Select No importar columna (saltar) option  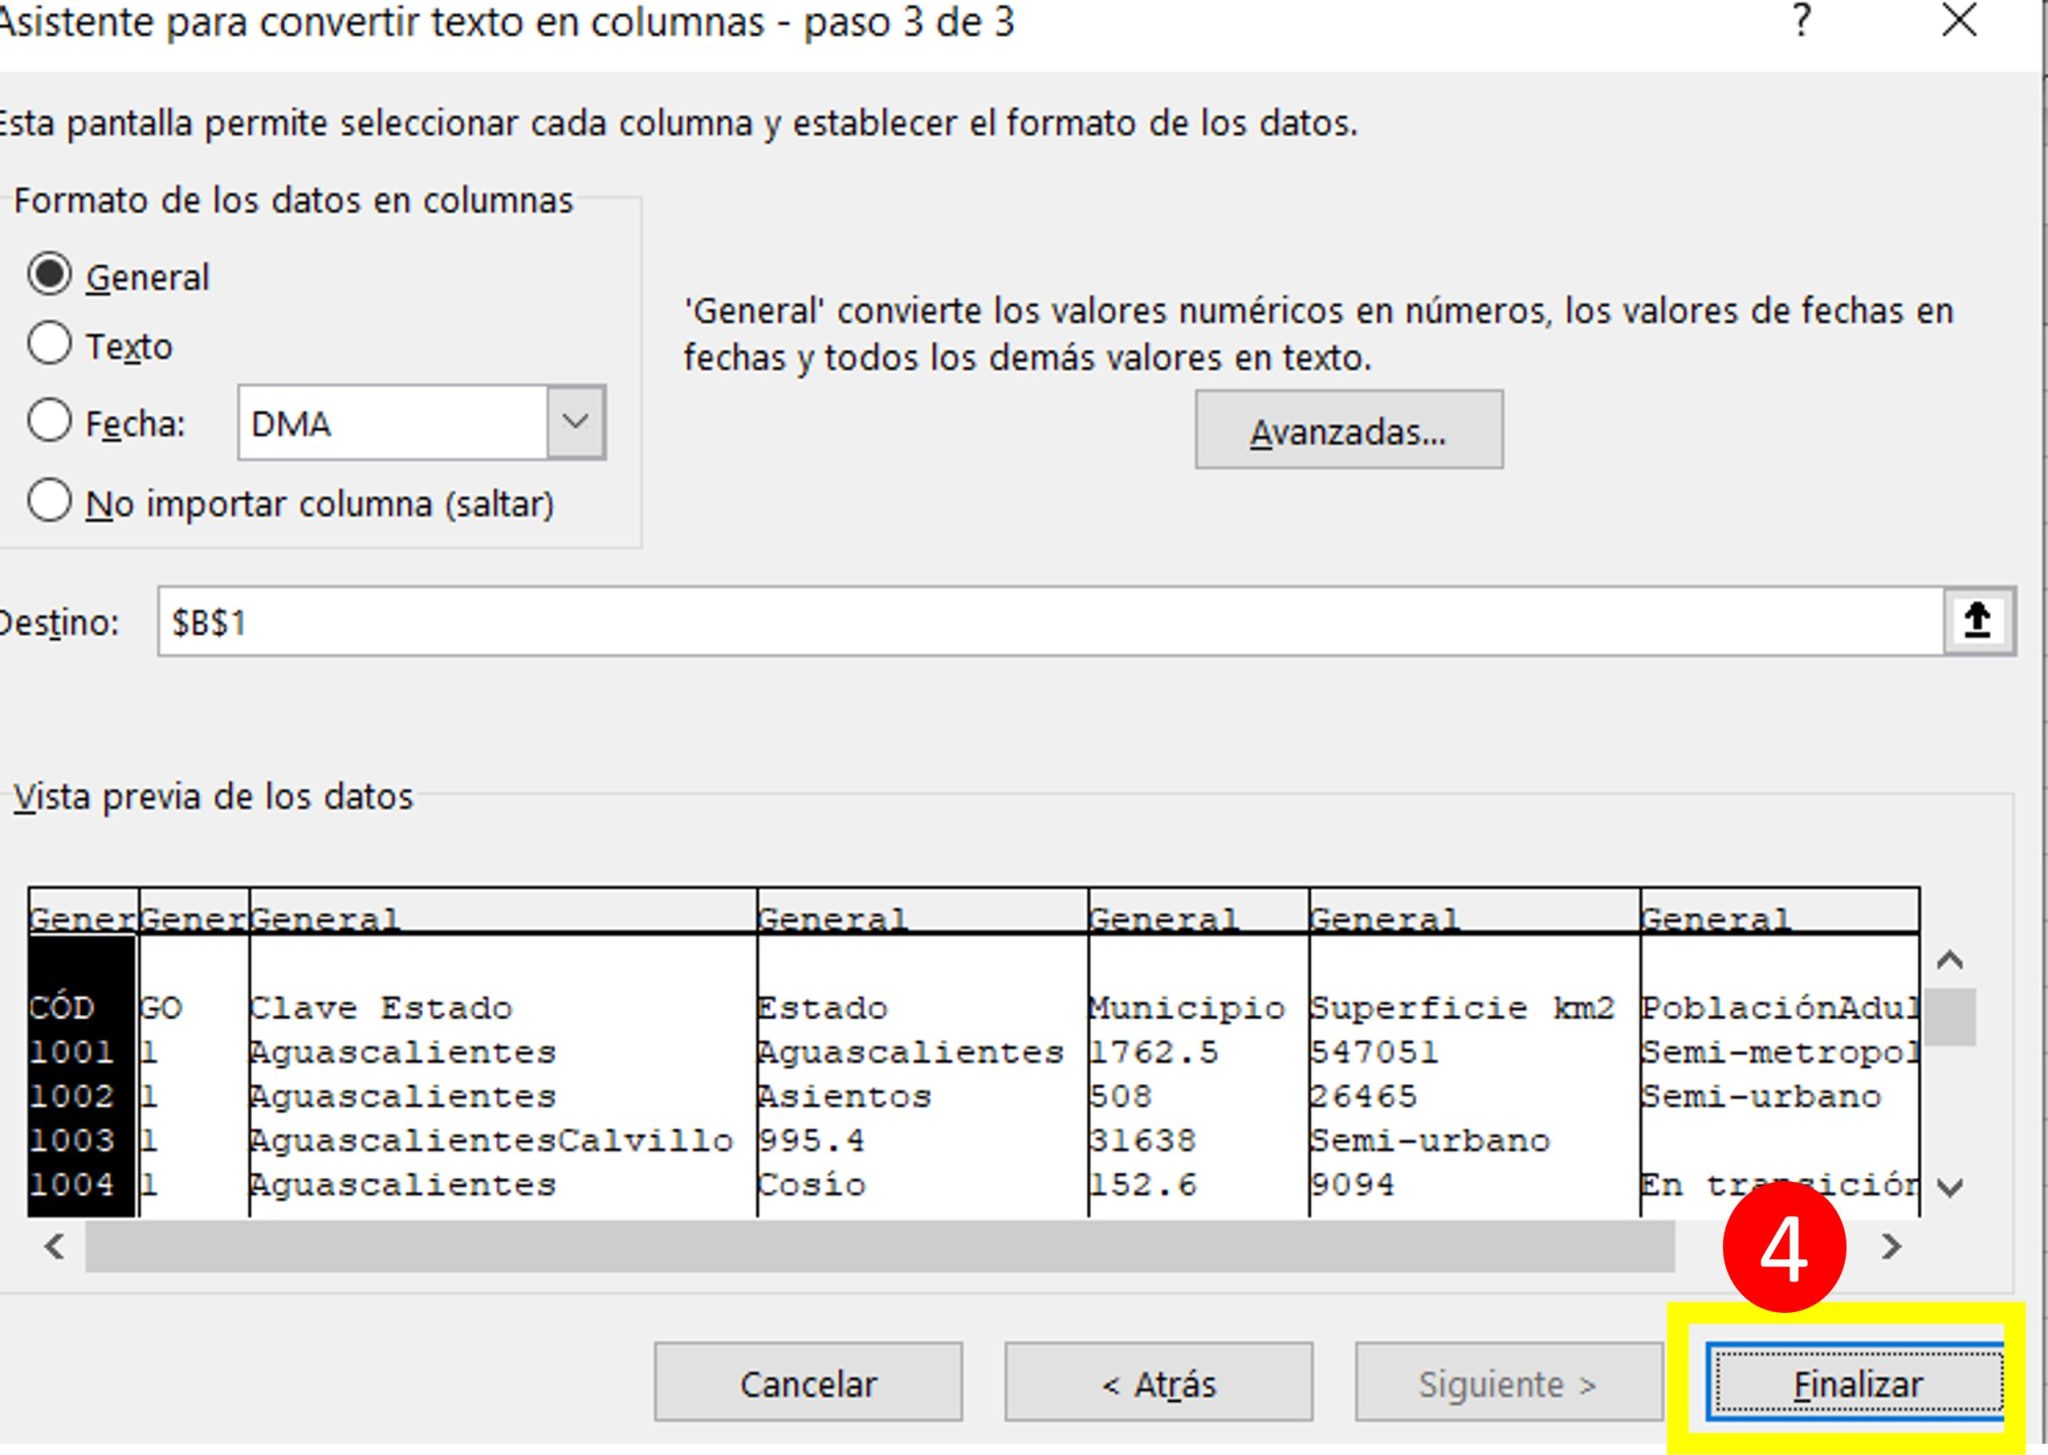[50, 501]
